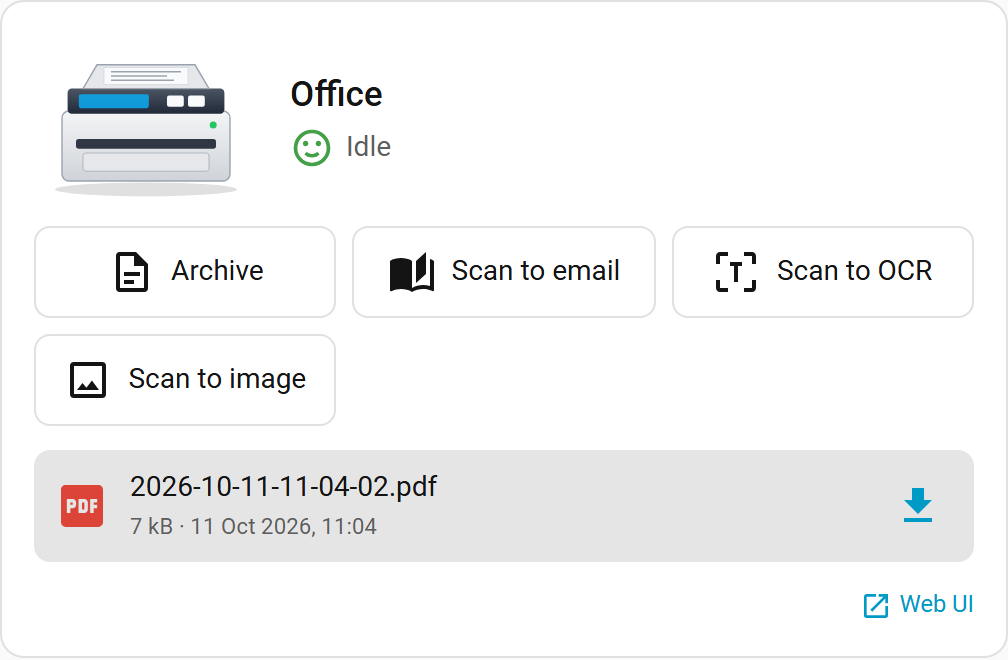Image resolution: width=1008 pixels, height=660 pixels.
Task: Click the Scan to OCR label text
Action: pyautogui.click(x=854, y=271)
